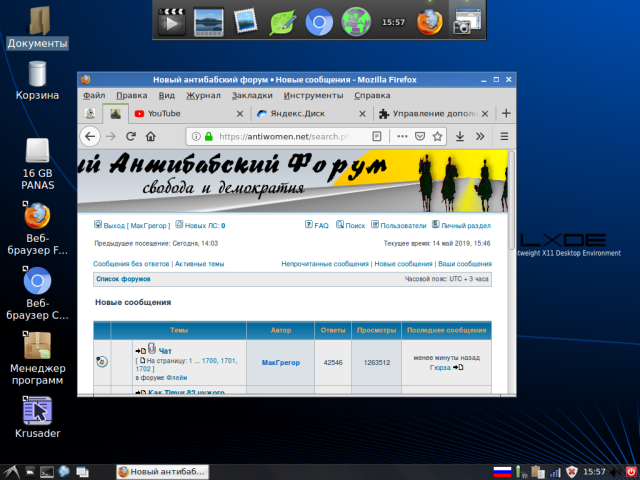Open the LXDE start menu on taskbar
Image resolution: width=640 pixels, height=480 pixels.
[x=11, y=472]
